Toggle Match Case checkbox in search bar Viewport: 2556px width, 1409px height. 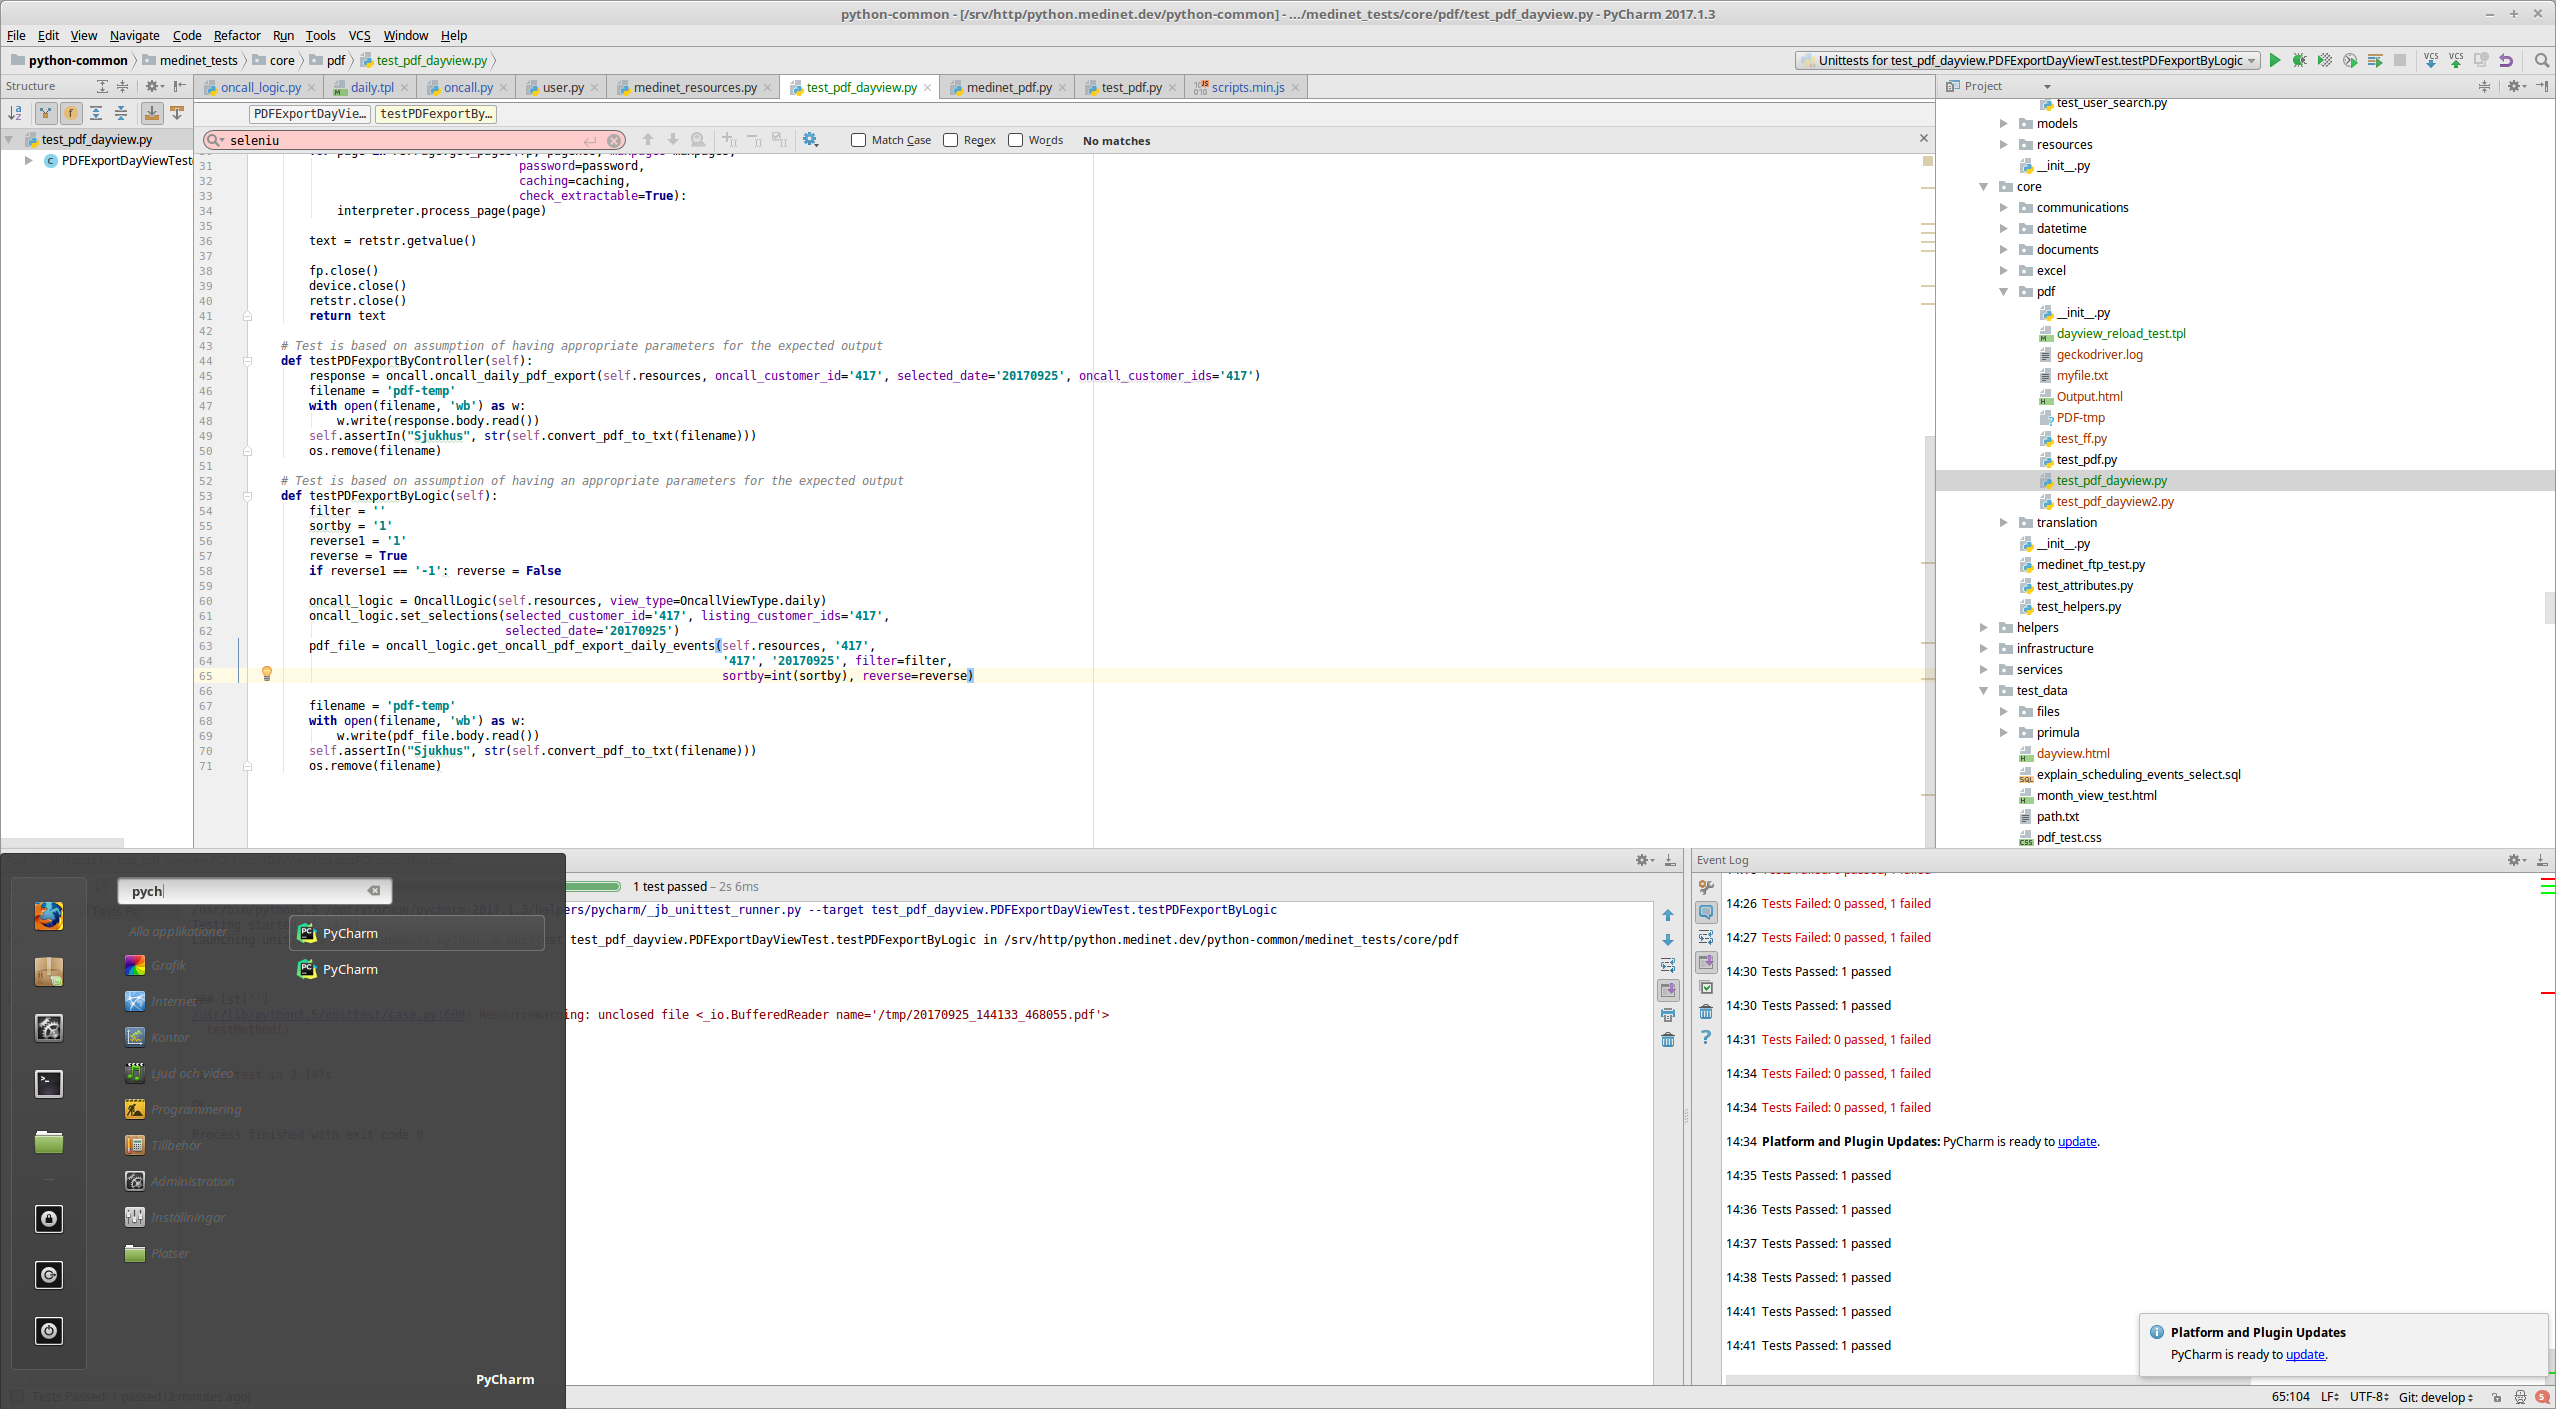coord(857,141)
